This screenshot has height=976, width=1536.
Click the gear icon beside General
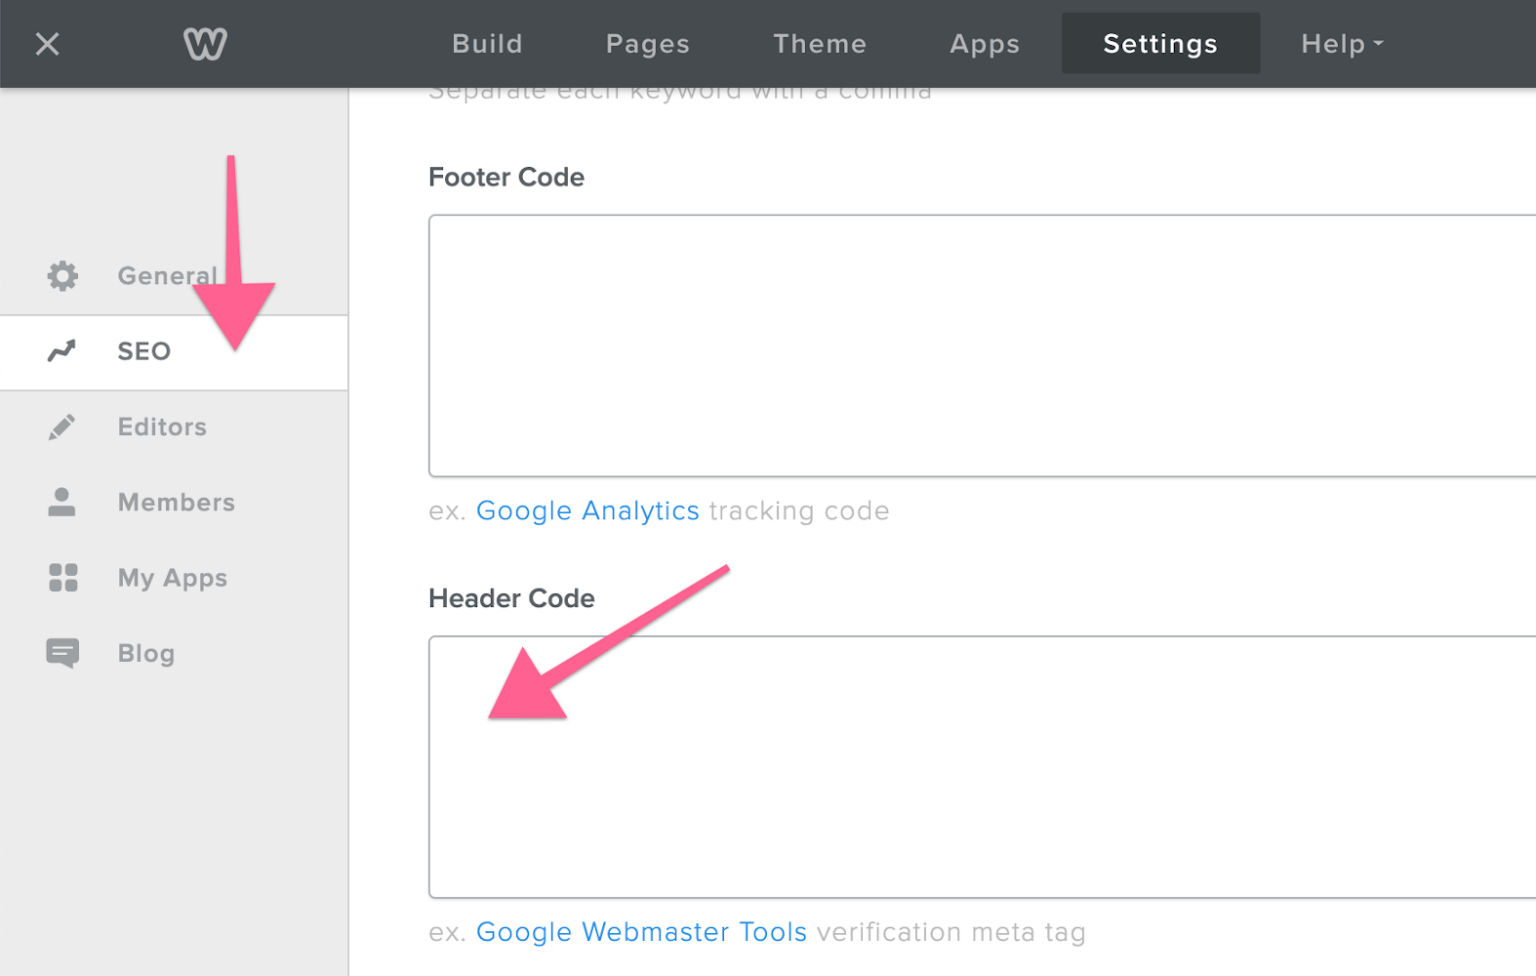click(62, 276)
